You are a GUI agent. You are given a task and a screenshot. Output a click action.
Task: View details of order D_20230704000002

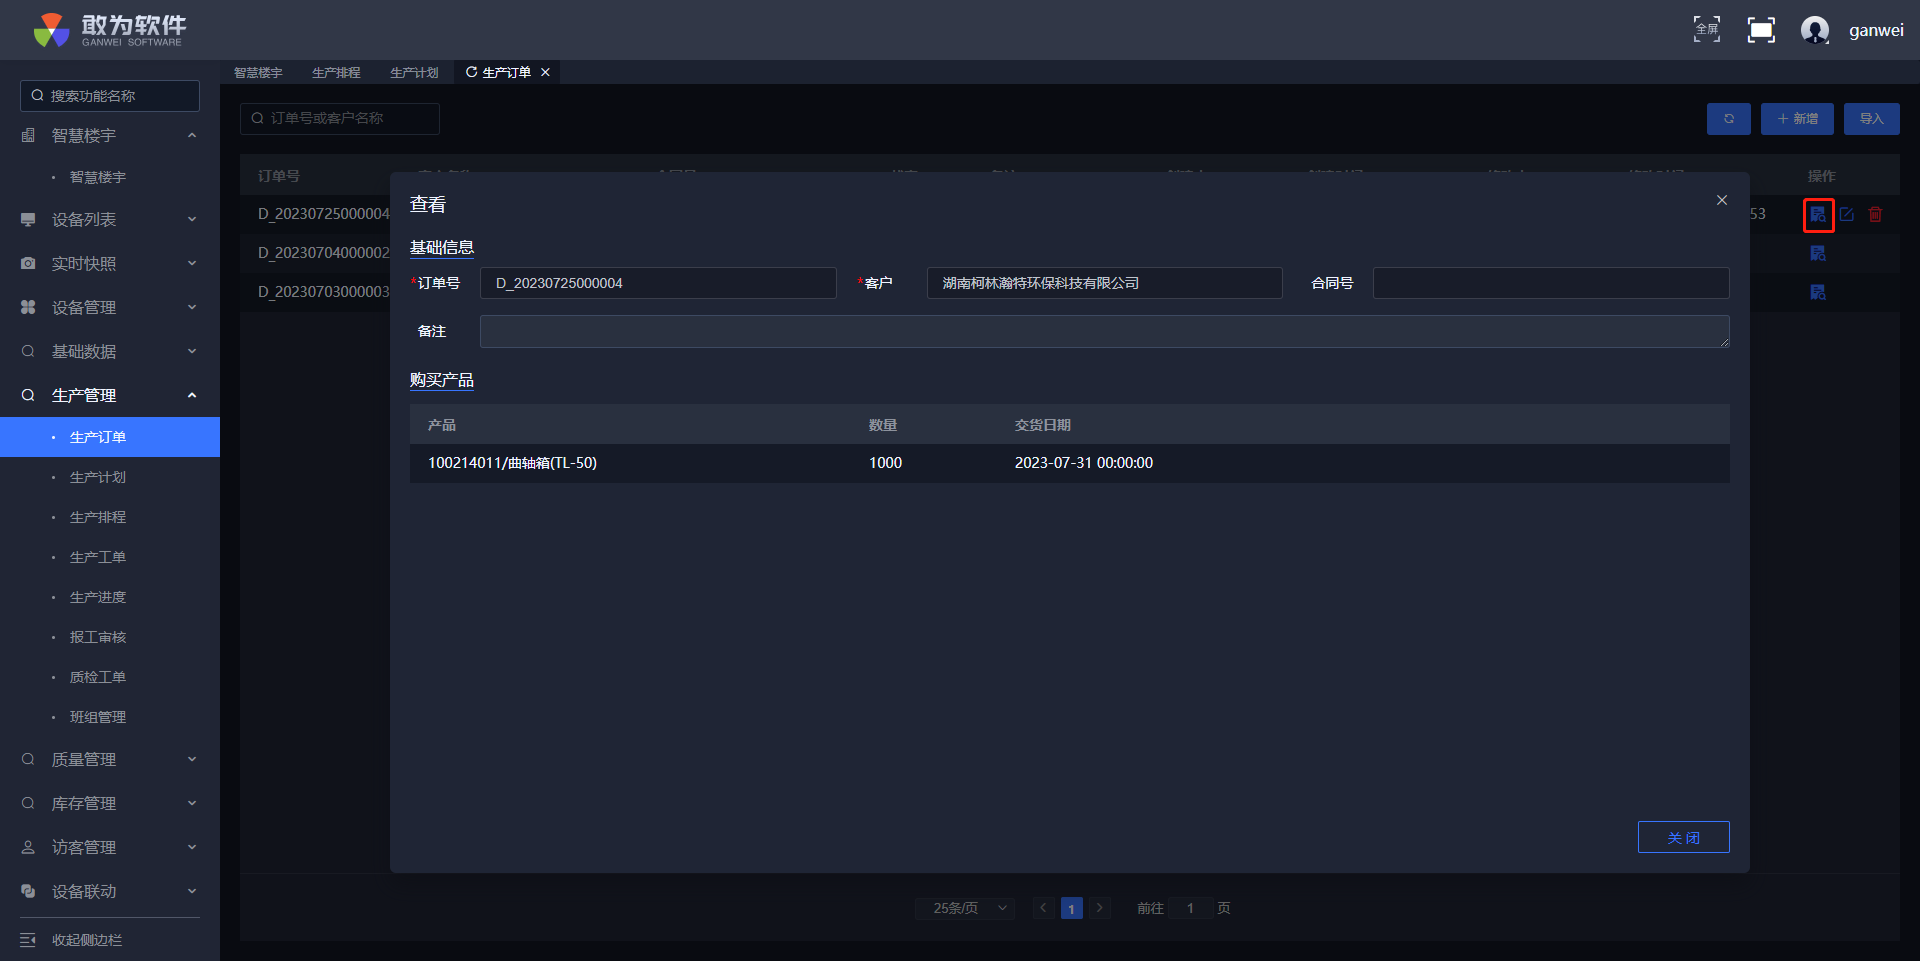[1818, 254]
